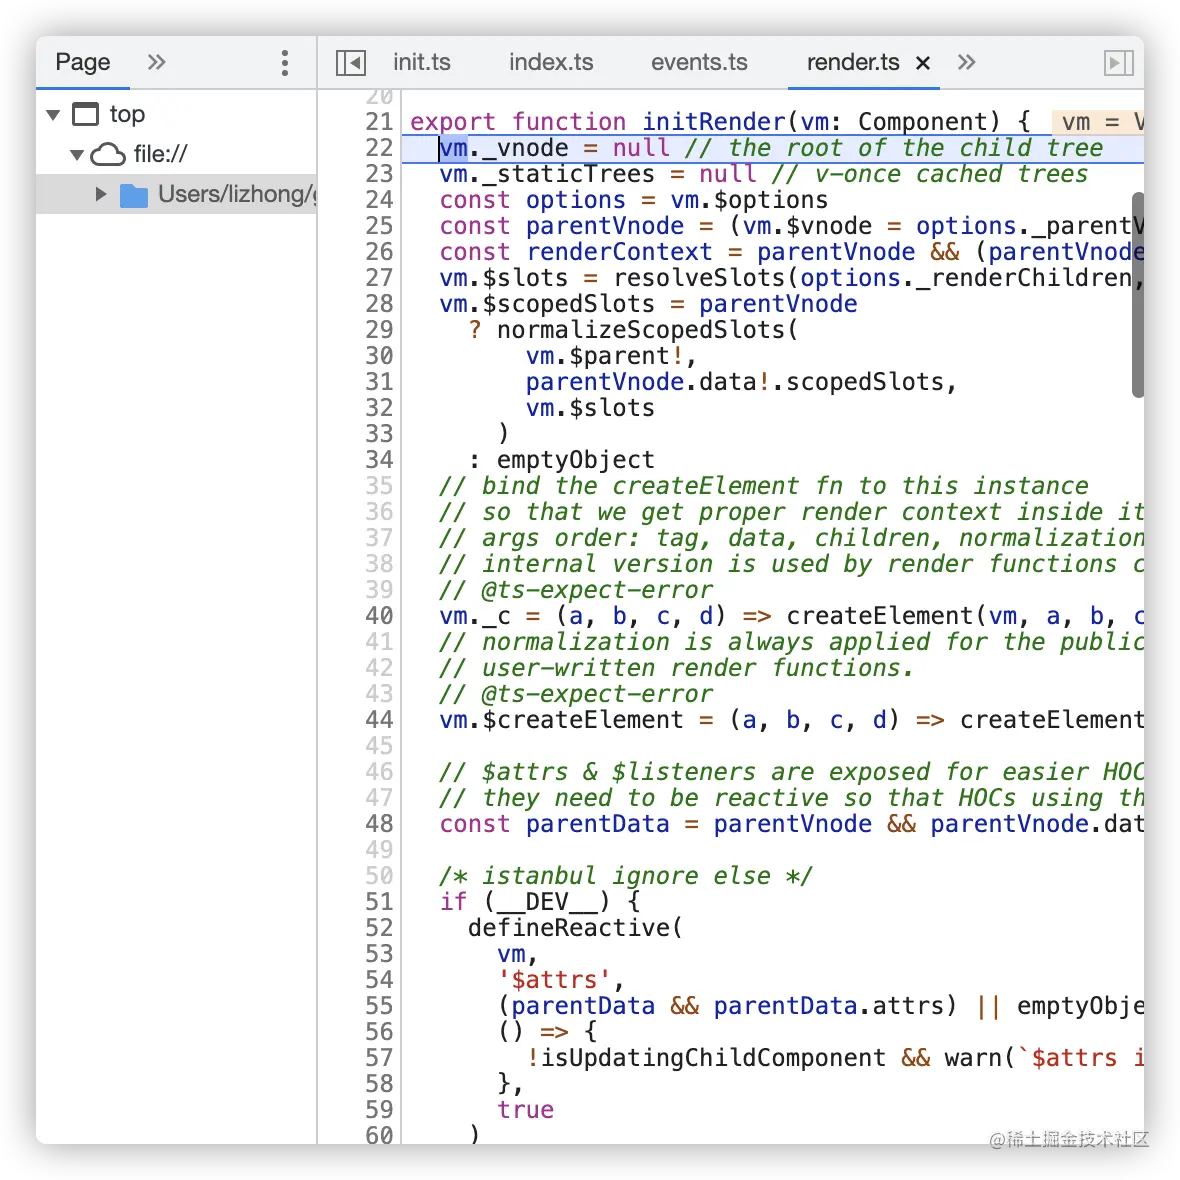Click '__DEV__' on line 51
This screenshot has height=1180, width=1180.
click(547, 902)
